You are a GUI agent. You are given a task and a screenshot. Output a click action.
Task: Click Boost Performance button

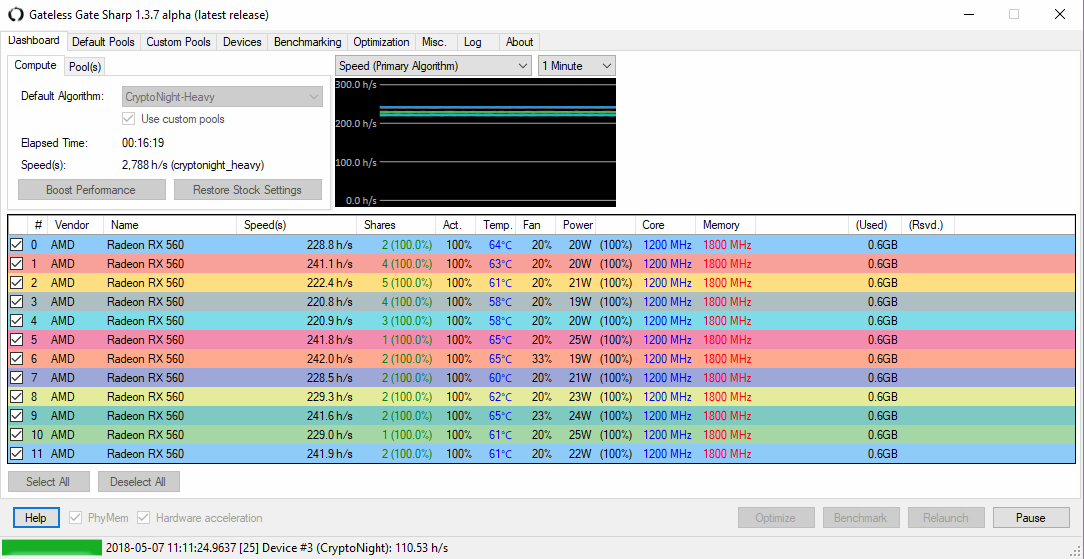[91, 190]
